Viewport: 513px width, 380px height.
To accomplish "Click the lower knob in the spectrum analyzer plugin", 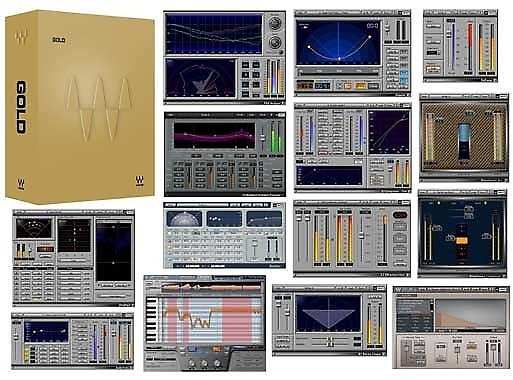I will [x=275, y=42].
